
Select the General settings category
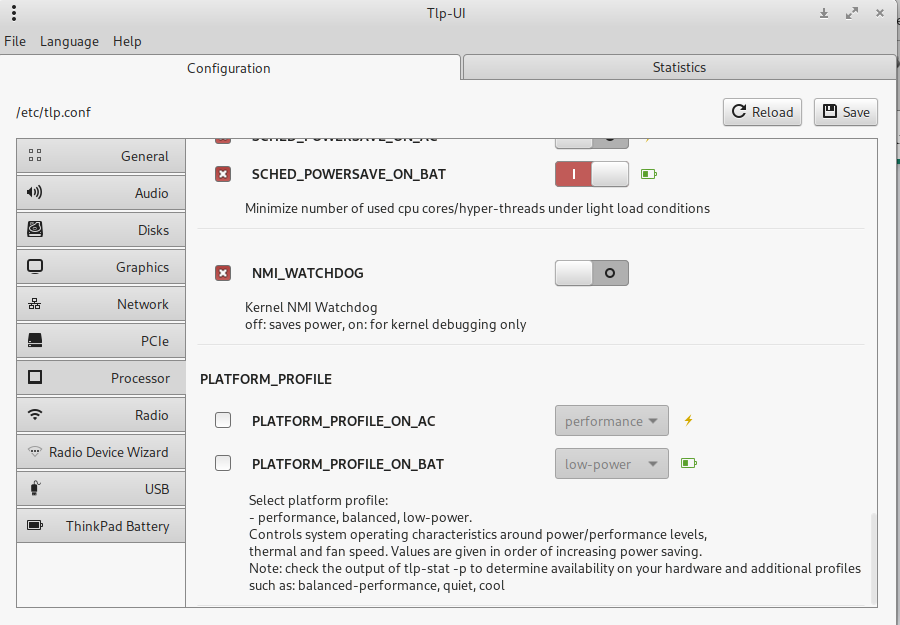click(x=101, y=156)
